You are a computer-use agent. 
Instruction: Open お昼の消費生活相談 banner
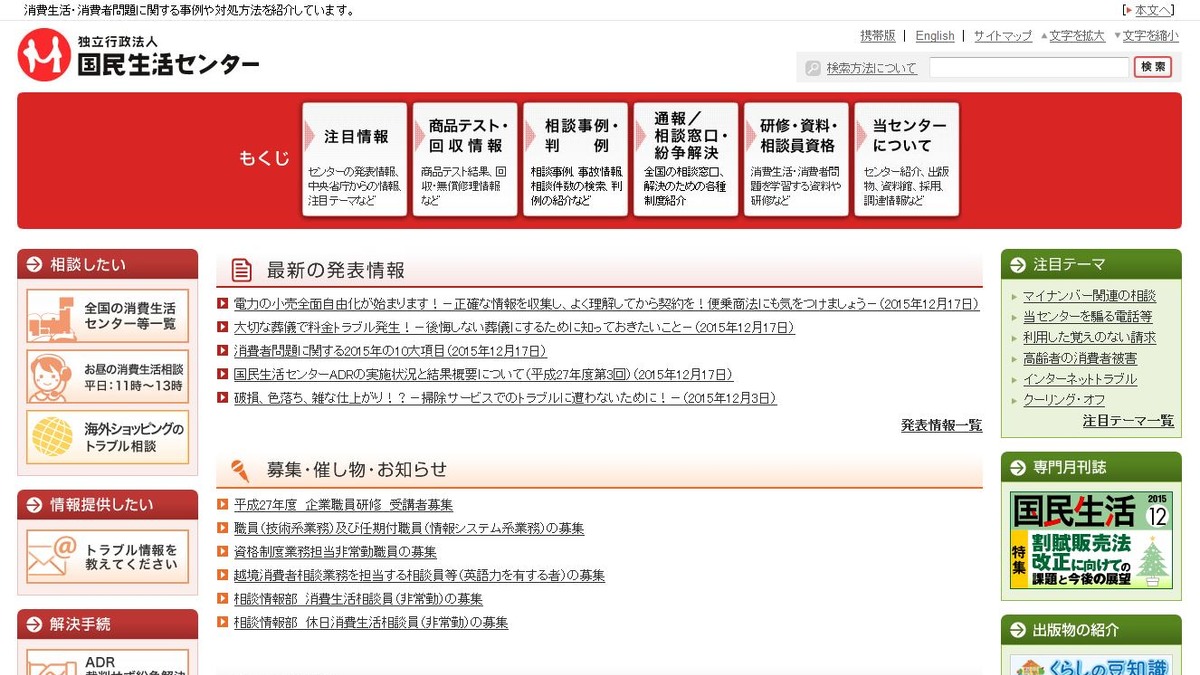[108, 377]
